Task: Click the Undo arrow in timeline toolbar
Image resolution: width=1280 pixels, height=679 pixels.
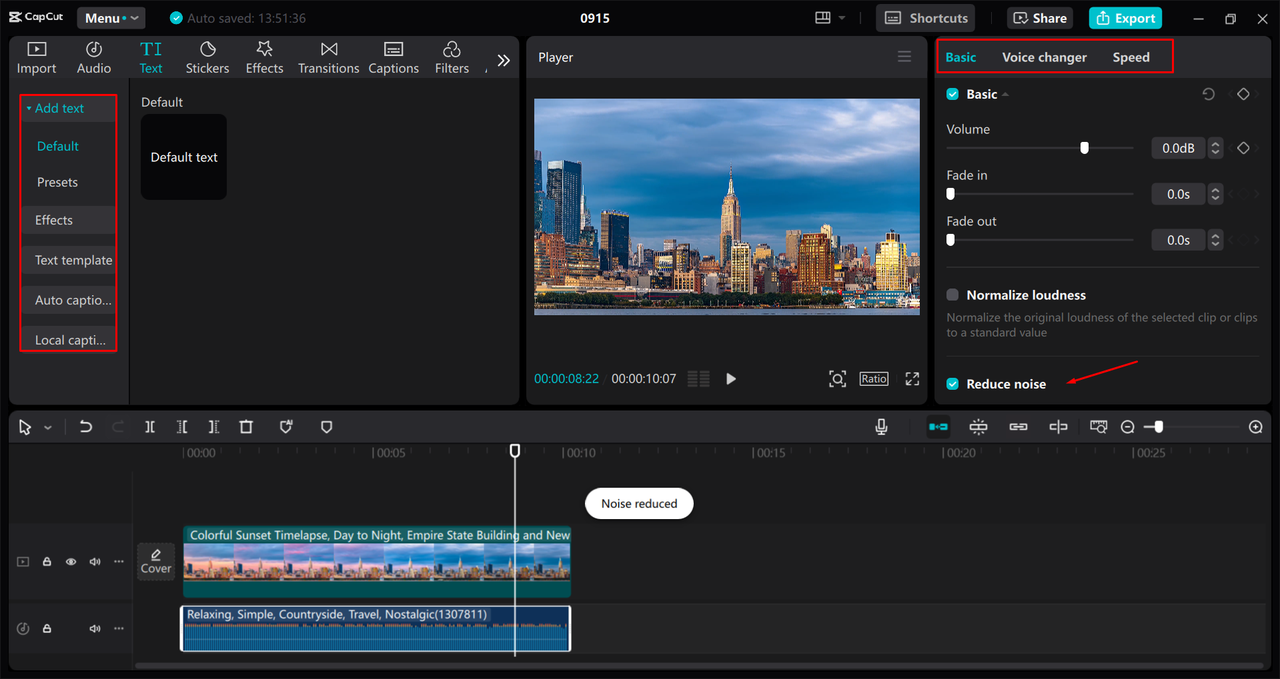Action: tap(86, 427)
